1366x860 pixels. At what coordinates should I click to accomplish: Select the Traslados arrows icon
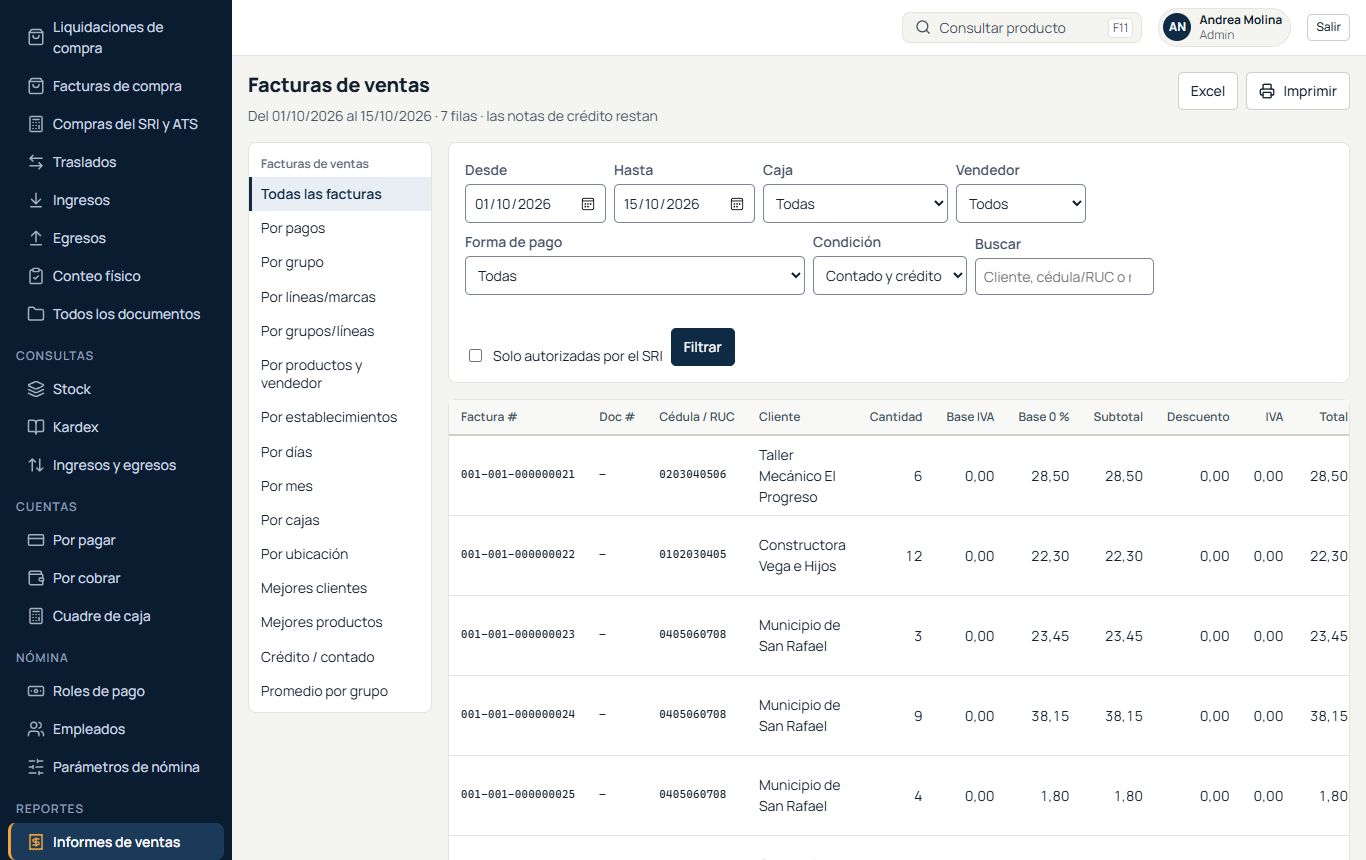(36, 162)
